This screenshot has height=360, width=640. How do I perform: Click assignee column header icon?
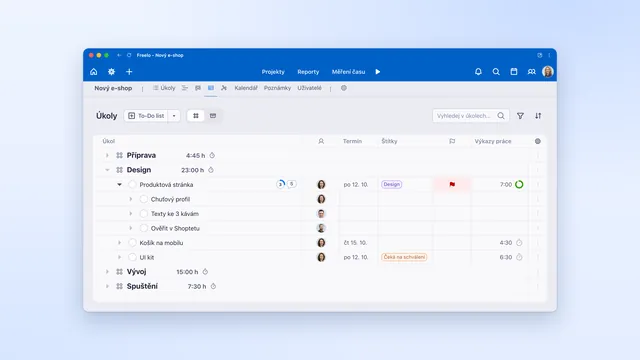pos(321,141)
